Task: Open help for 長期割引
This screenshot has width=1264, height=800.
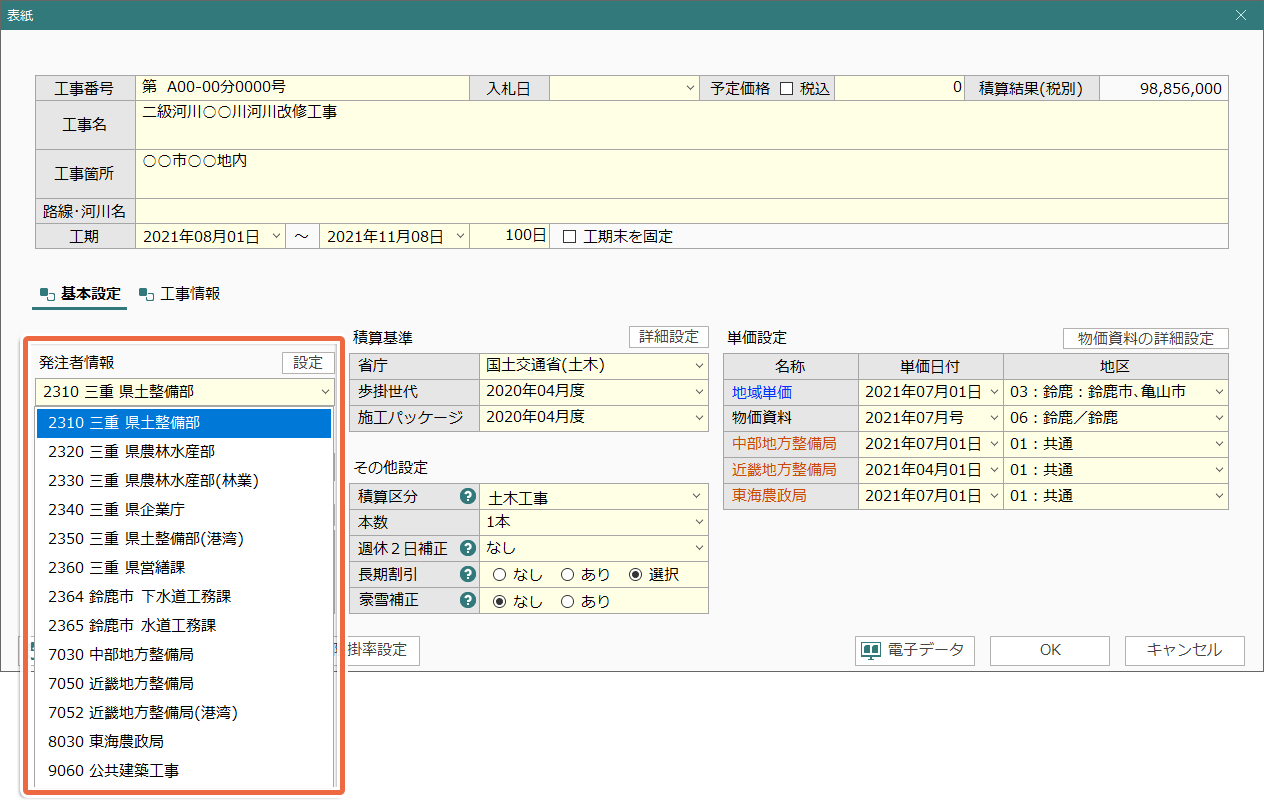Action: [466, 574]
